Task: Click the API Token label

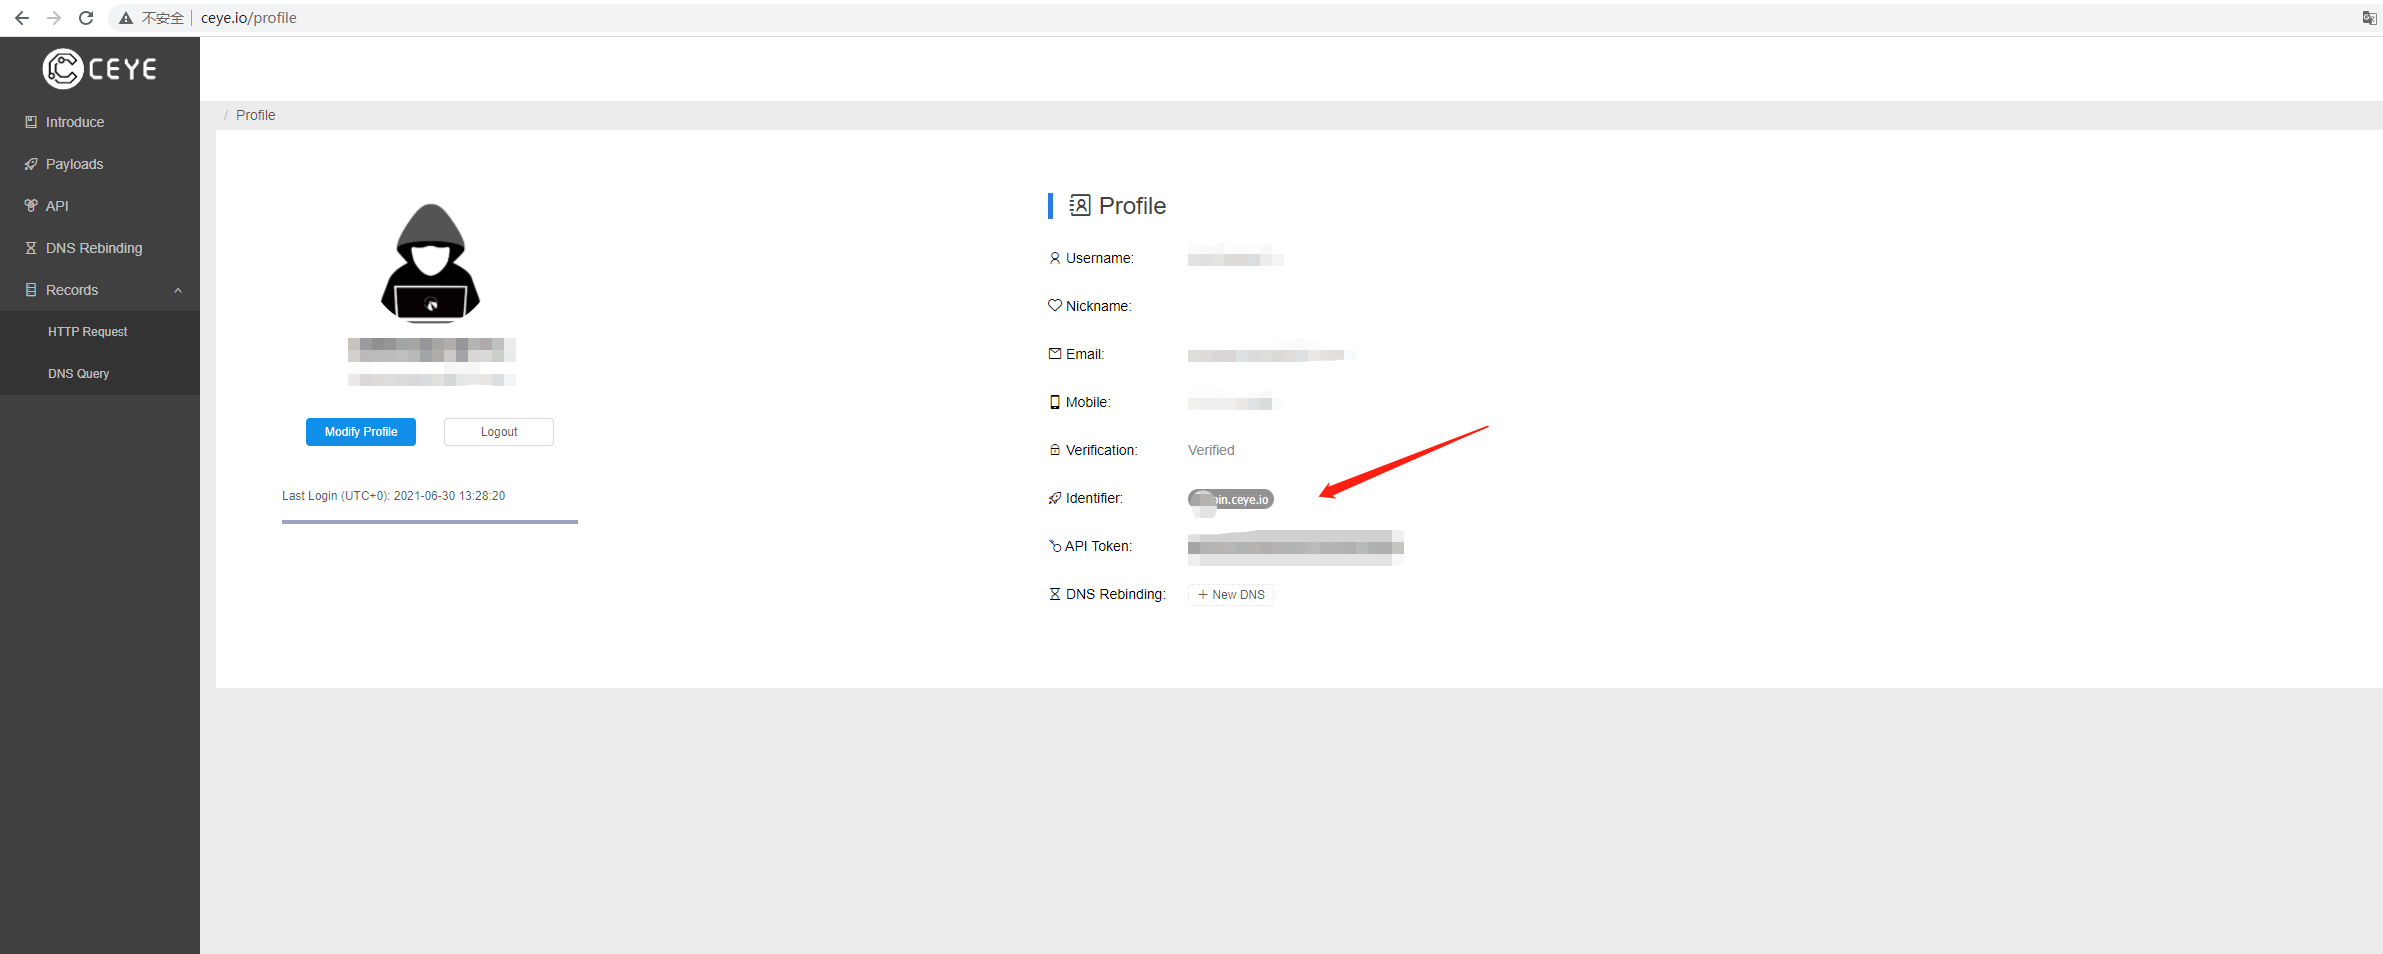Action: [x=1098, y=546]
